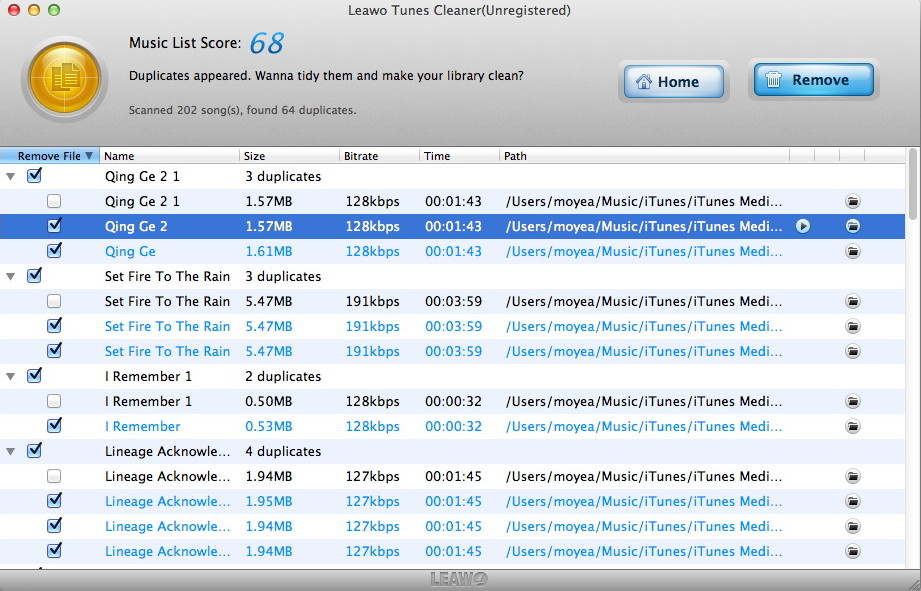Click the 0.53MB size cell
This screenshot has height=591, width=921.
[268, 427]
